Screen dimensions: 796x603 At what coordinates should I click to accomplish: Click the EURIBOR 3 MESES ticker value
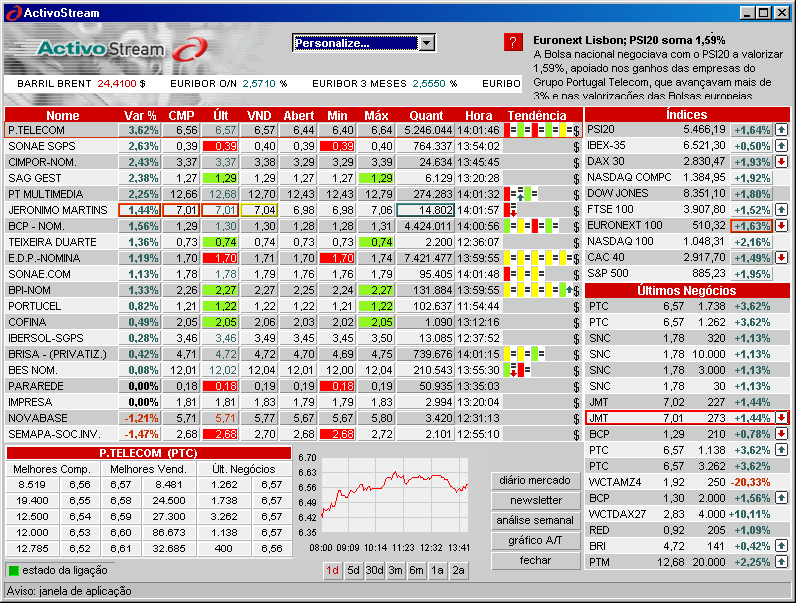(x=429, y=84)
